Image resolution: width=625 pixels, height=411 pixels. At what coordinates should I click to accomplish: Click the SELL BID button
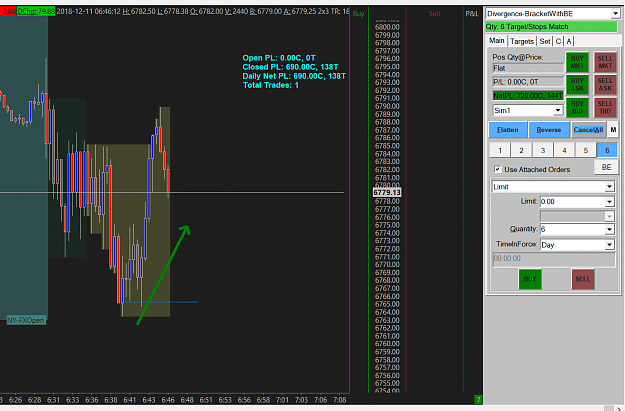click(605, 107)
